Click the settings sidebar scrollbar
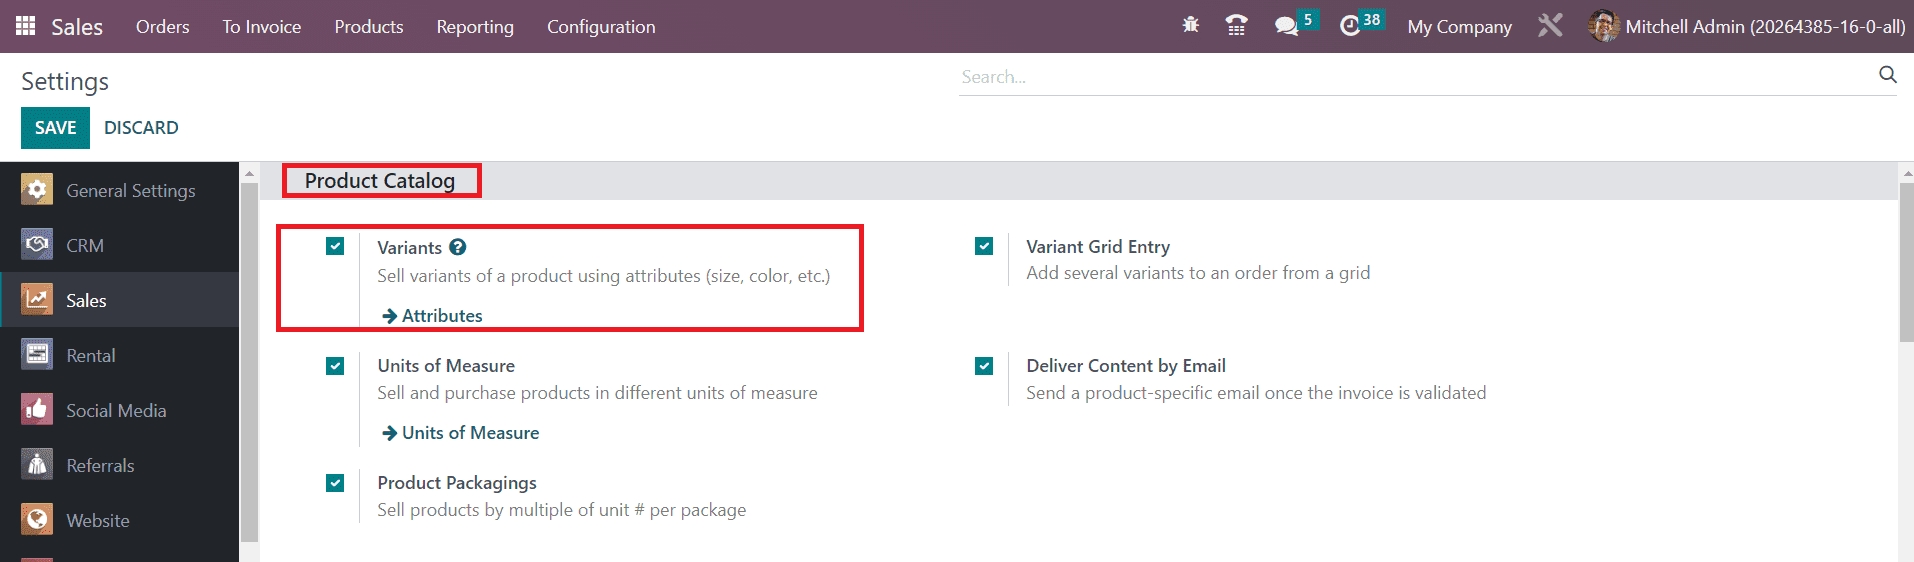This screenshot has width=1914, height=562. (249, 360)
